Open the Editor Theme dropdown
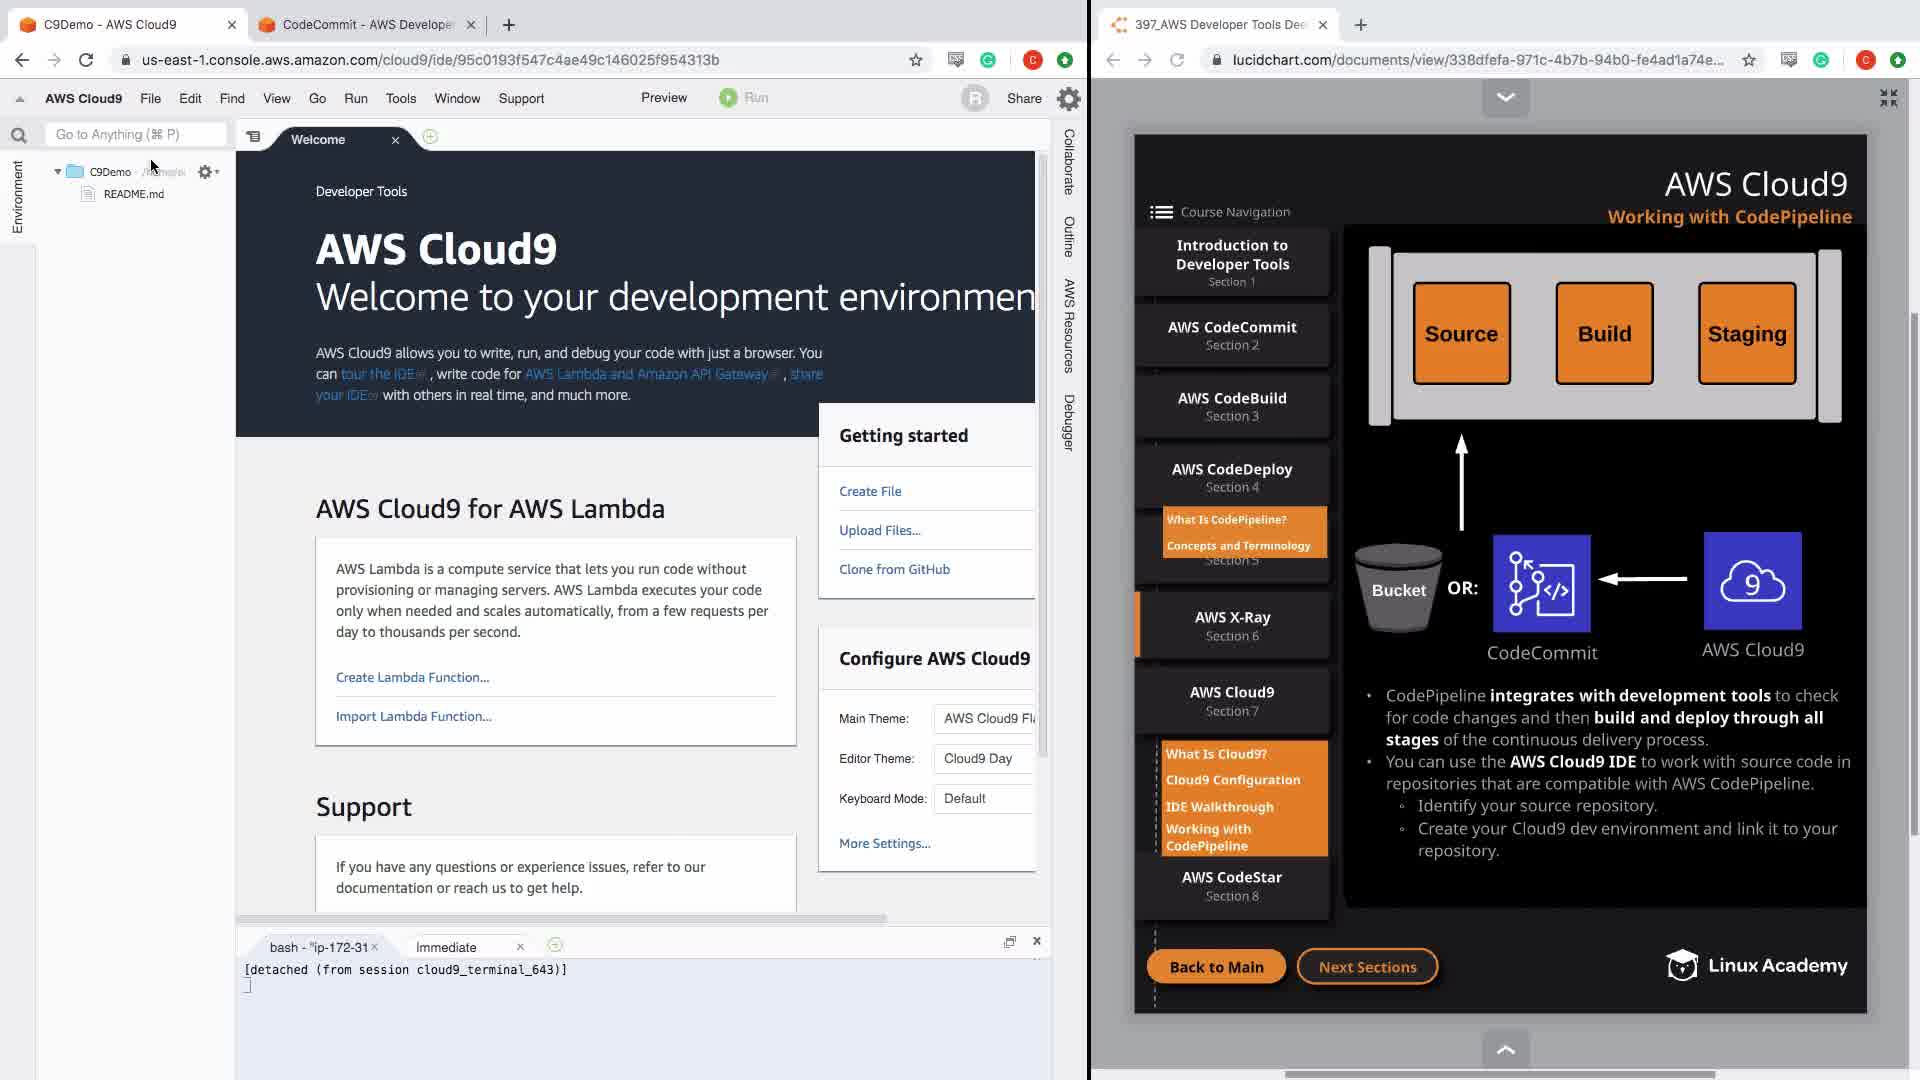Viewport: 1920px width, 1080px height. coord(984,759)
